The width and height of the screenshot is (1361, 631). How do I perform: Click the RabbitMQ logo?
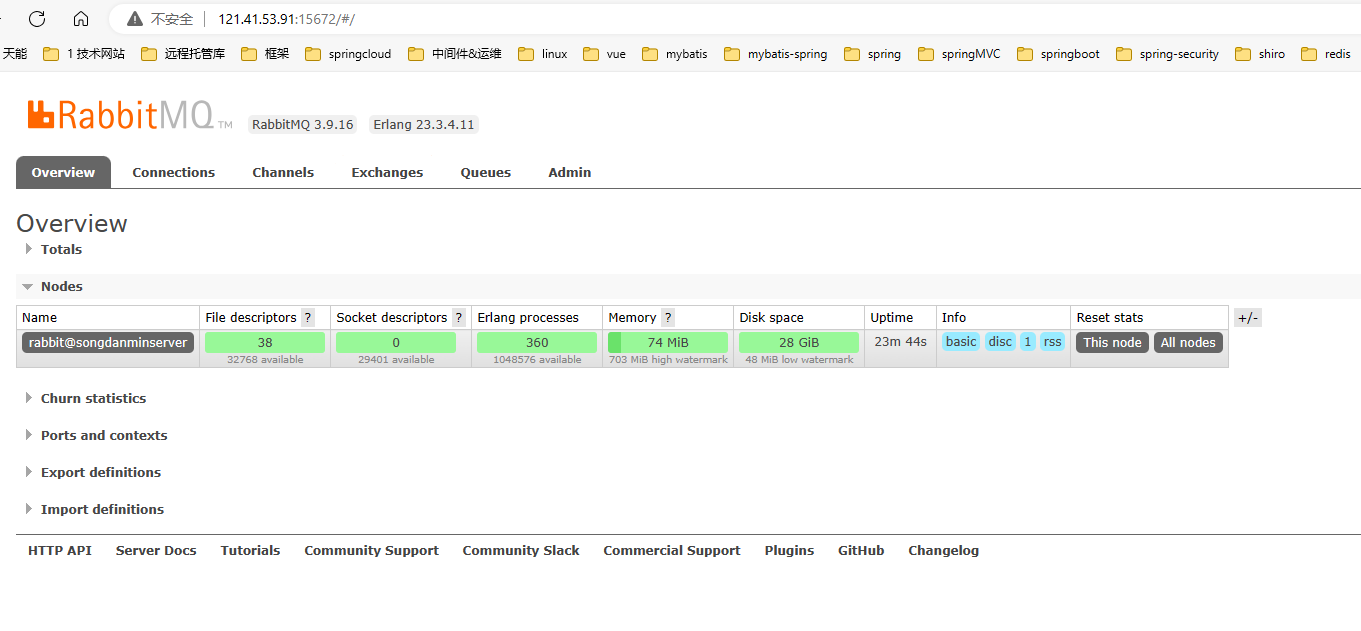[130, 115]
